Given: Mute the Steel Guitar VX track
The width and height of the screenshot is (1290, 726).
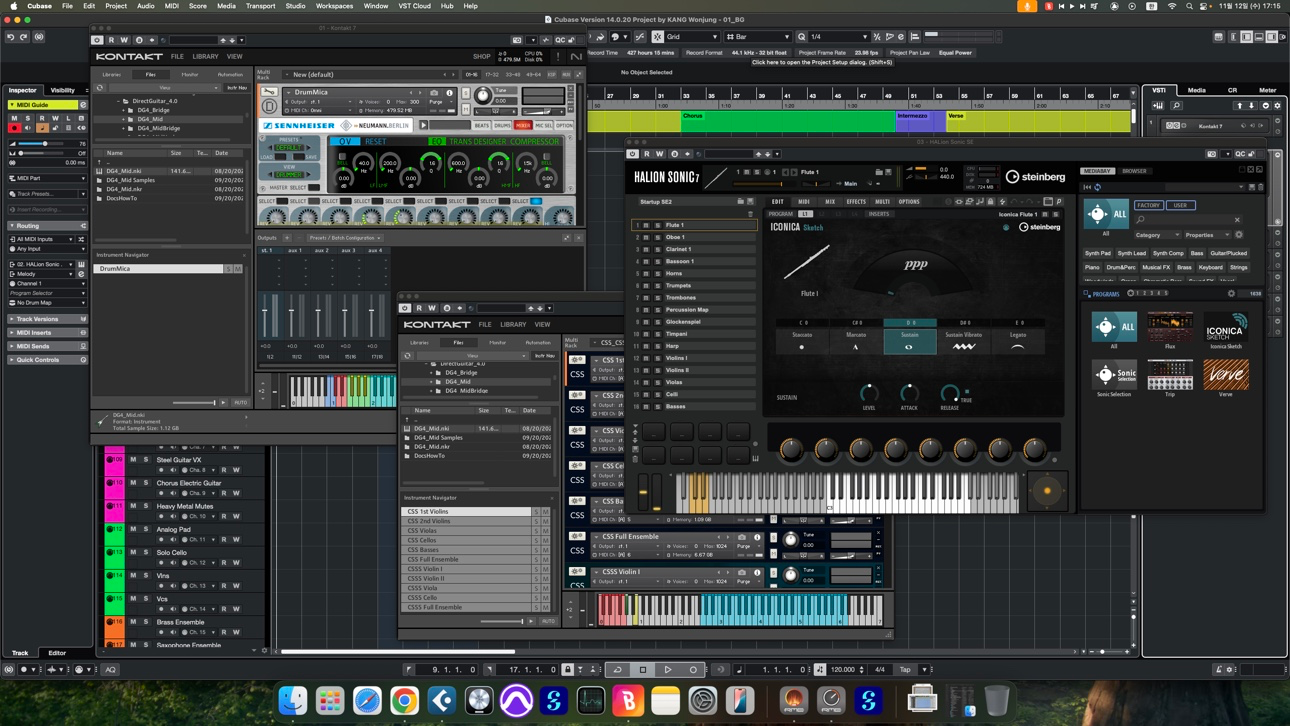Looking at the screenshot, I should click(133, 460).
